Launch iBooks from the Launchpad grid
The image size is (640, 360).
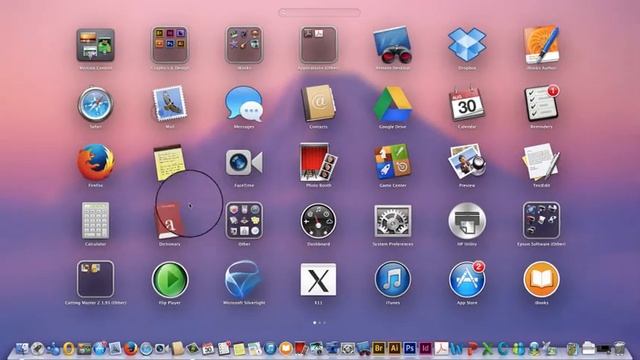(541, 280)
